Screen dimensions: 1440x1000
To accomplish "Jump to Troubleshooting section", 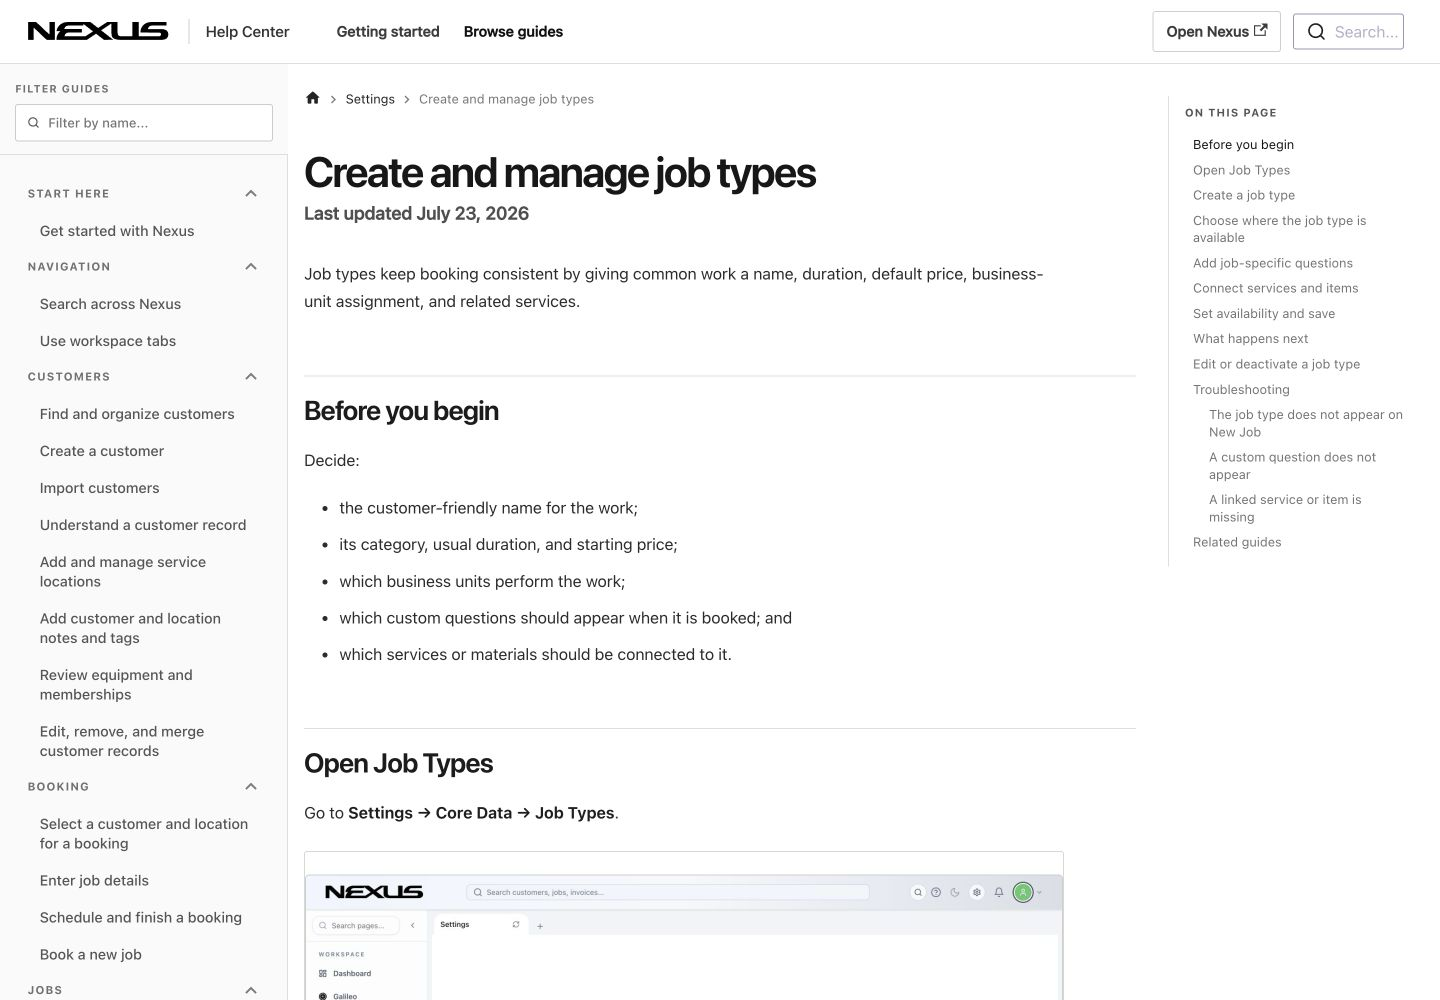I will pyautogui.click(x=1241, y=390).
